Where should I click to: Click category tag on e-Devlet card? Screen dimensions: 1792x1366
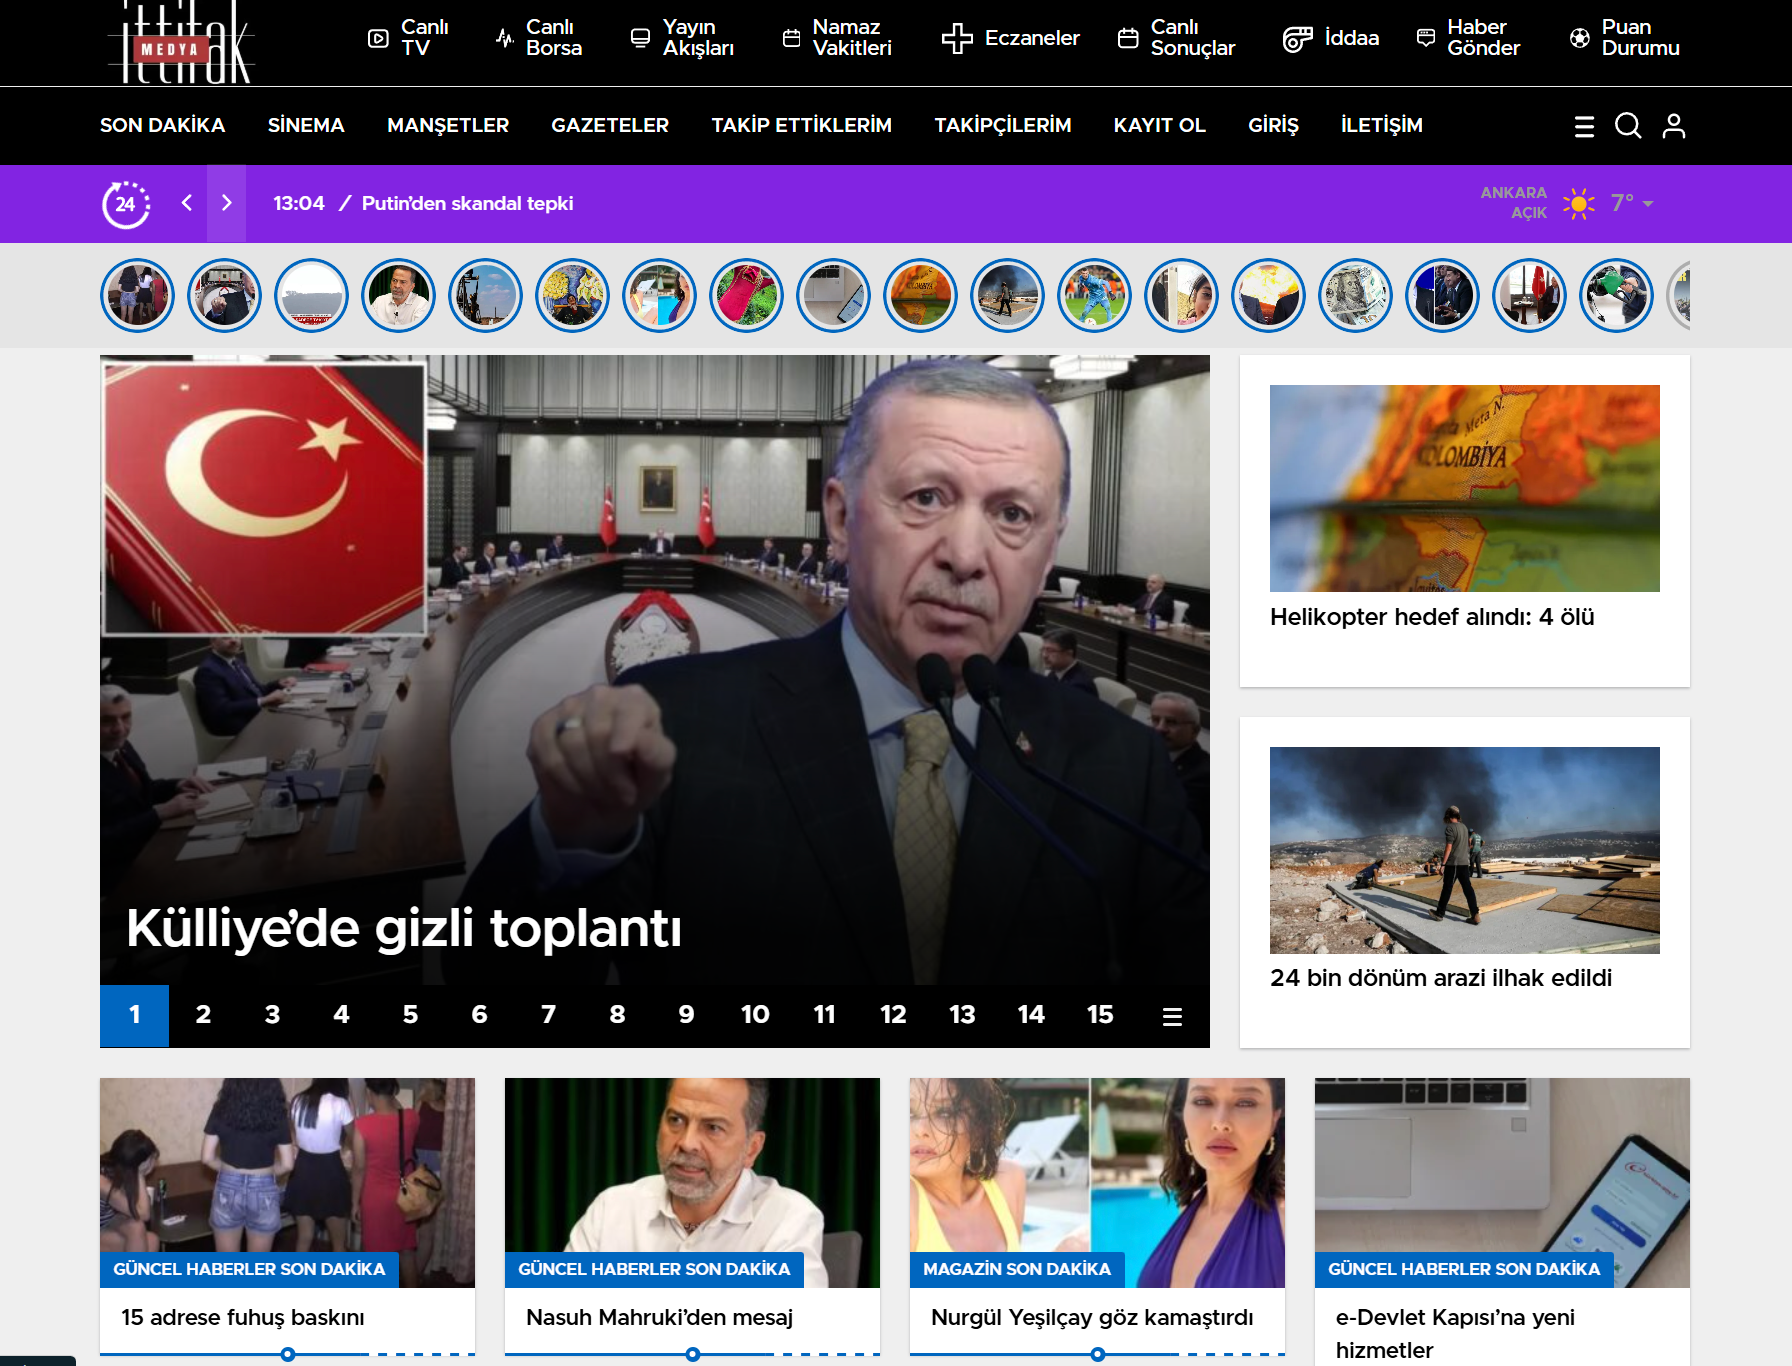1464,1269
